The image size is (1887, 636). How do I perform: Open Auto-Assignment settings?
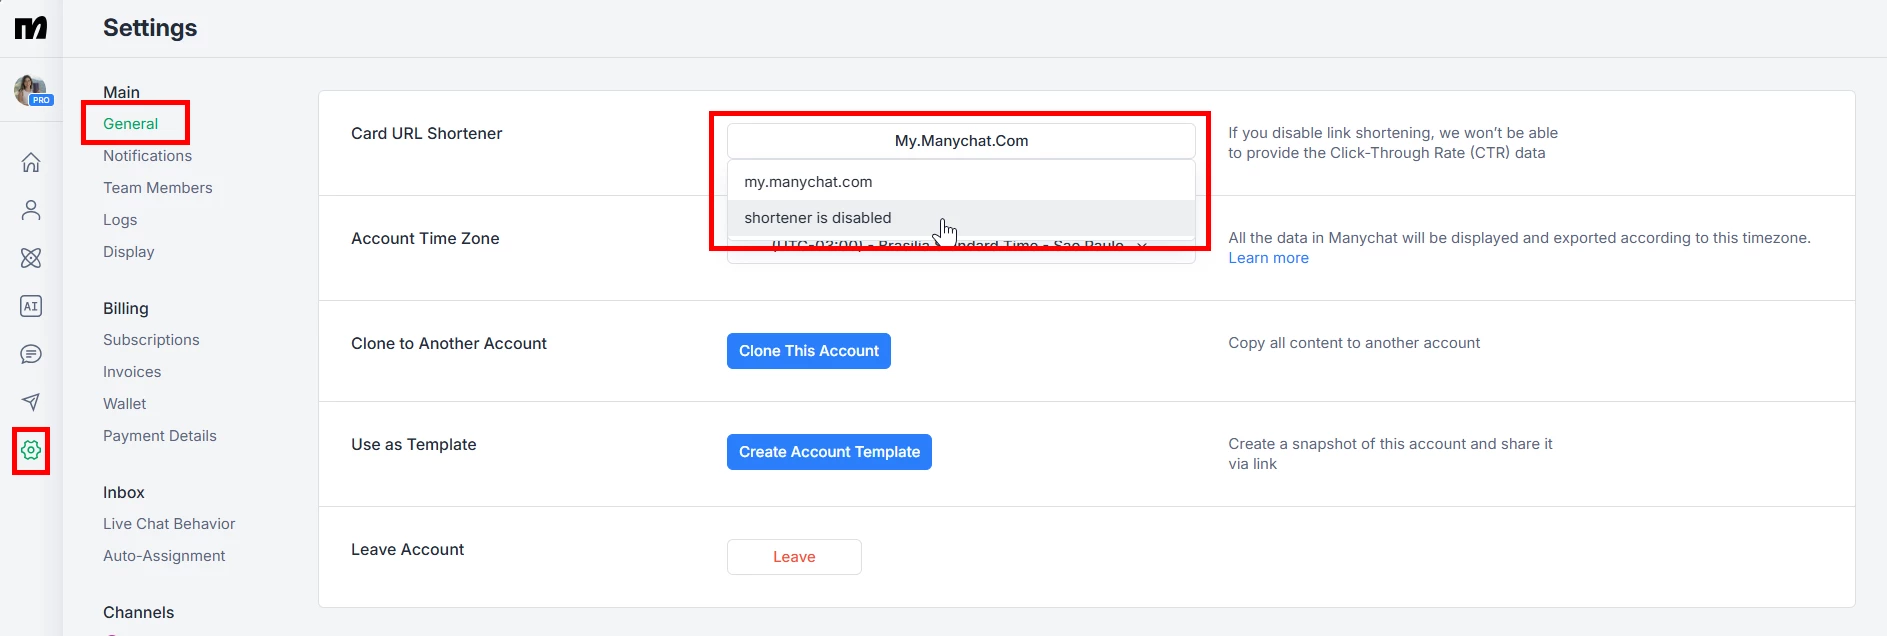164,556
